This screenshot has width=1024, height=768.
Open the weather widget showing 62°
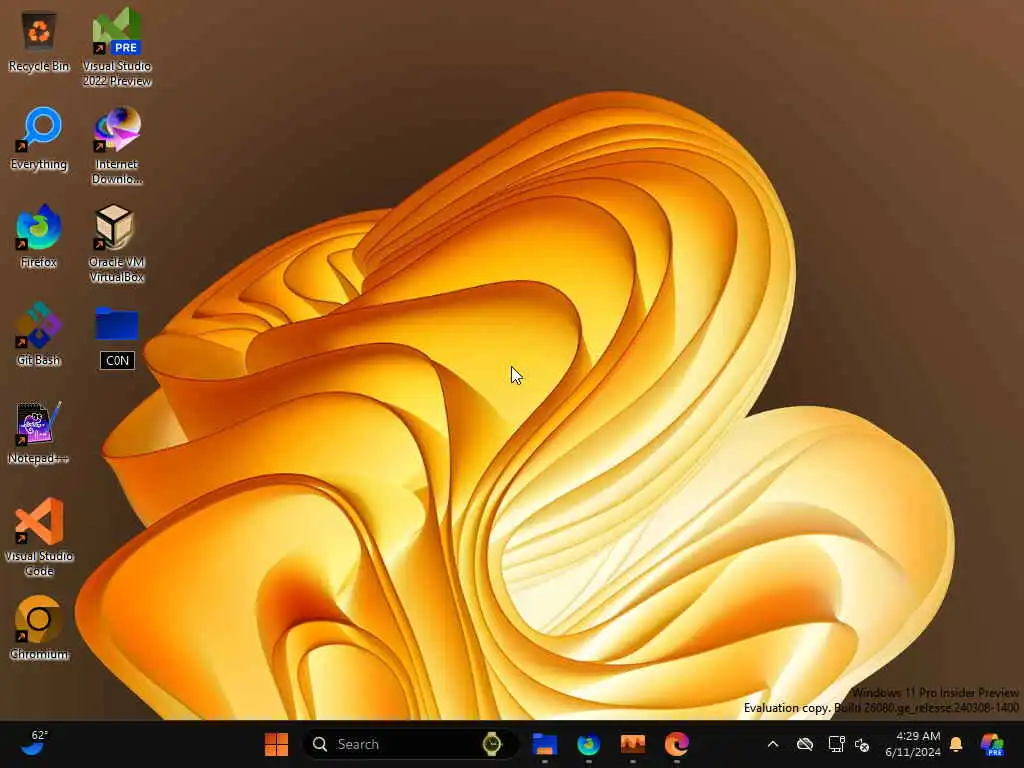coord(33,743)
